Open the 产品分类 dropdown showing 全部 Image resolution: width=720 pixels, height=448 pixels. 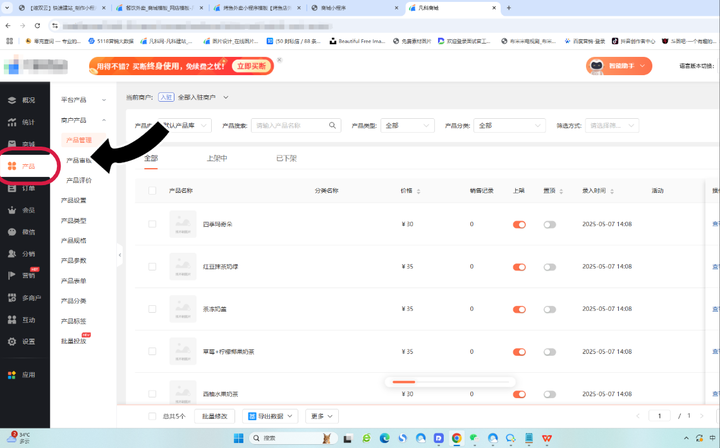(509, 125)
